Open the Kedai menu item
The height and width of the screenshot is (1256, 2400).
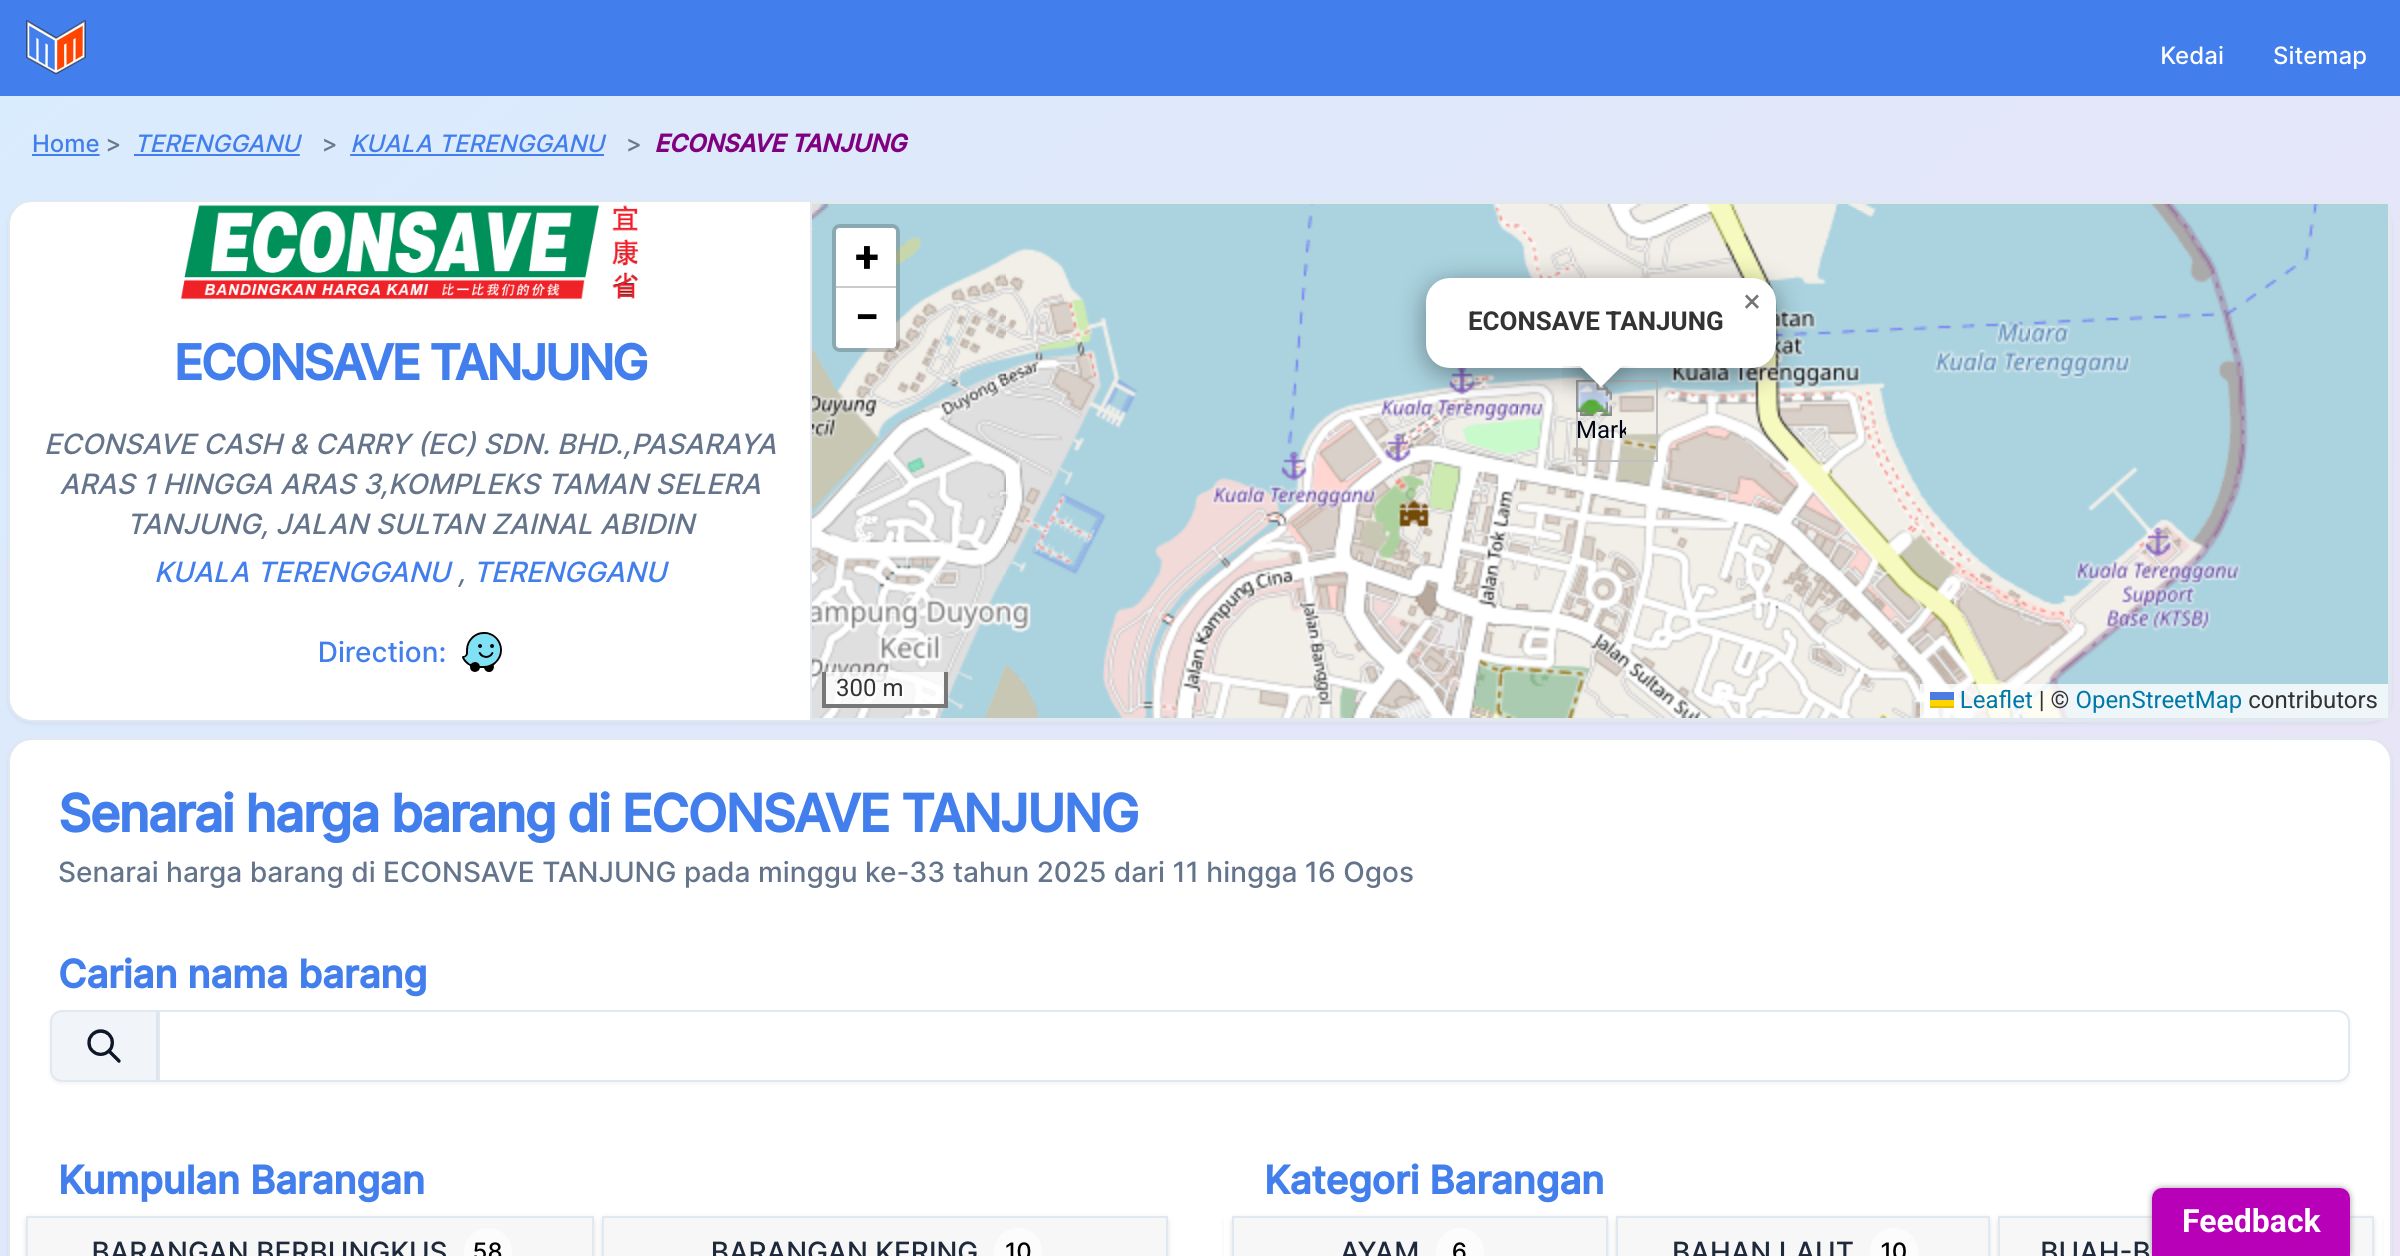(2191, 56)
